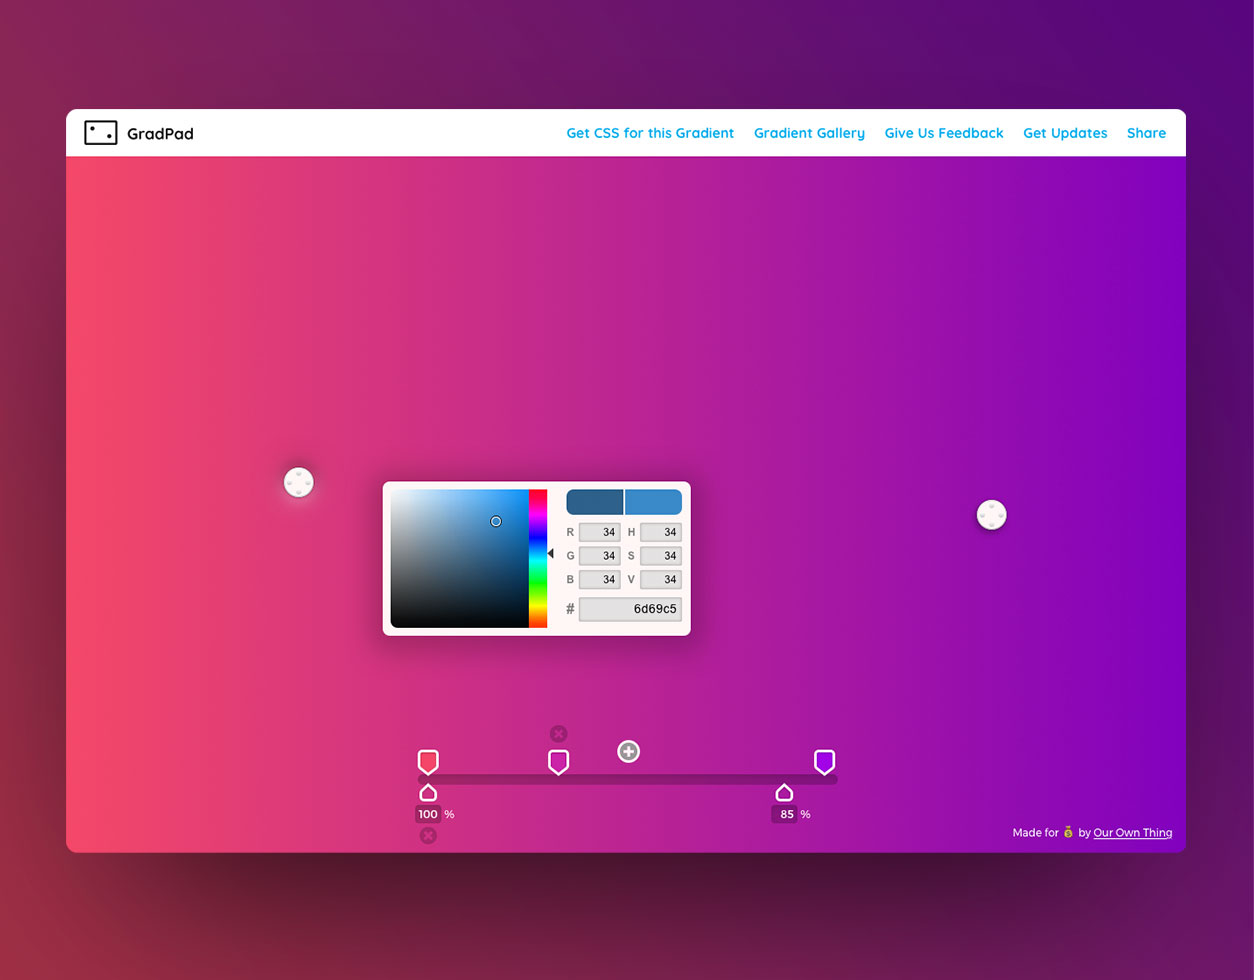Click the lemon icon beside 'Made for'
Viewport: 1254px width, 980px height.
tap(1069, 831)
